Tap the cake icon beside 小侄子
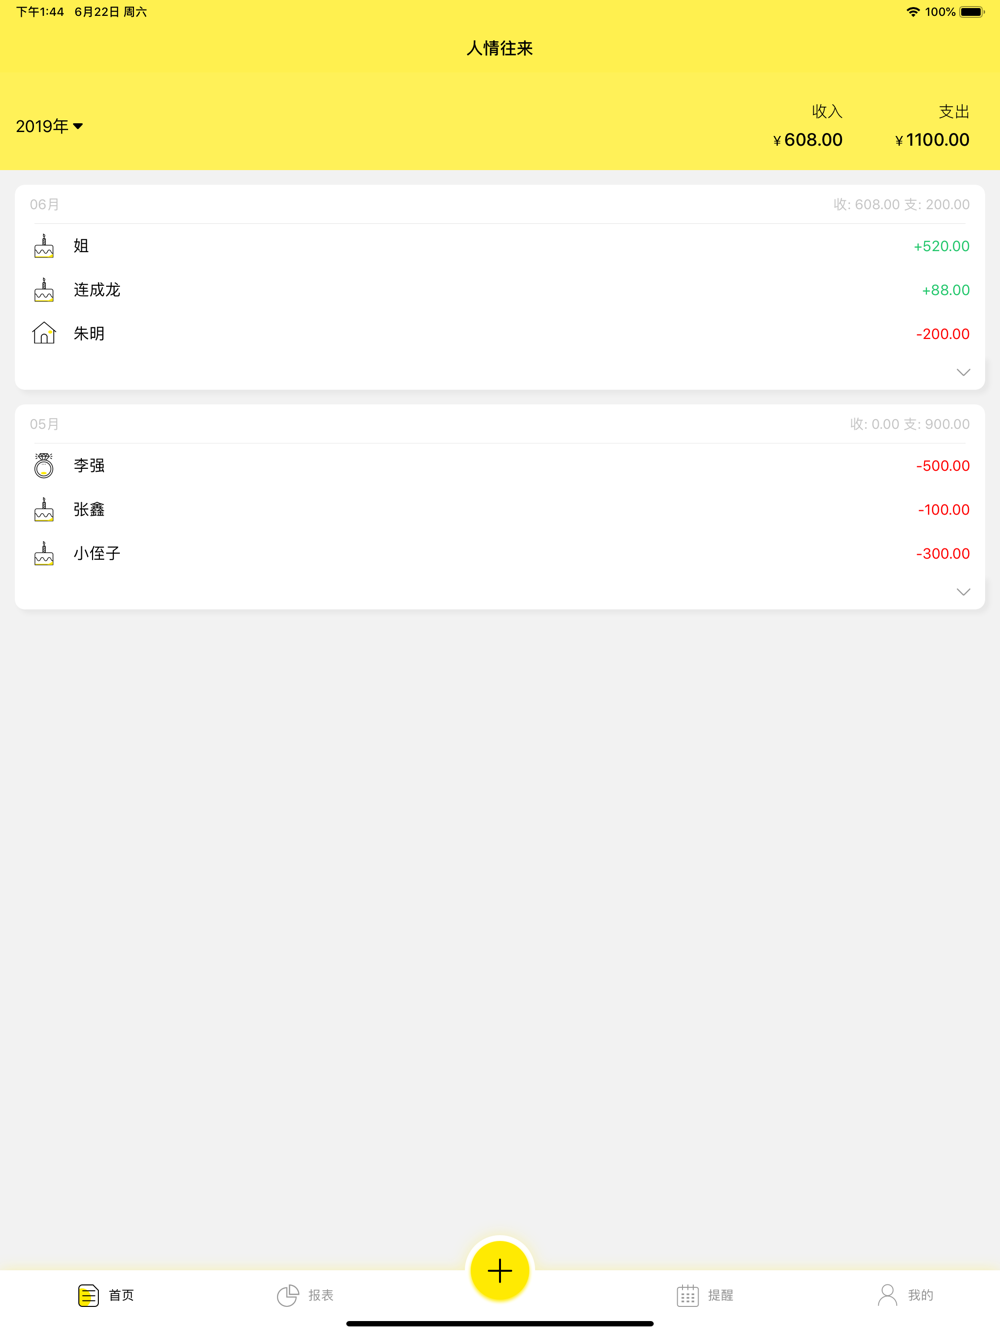The width and height of the screenshot is (1000, 1334). click(x=44, y=553)
